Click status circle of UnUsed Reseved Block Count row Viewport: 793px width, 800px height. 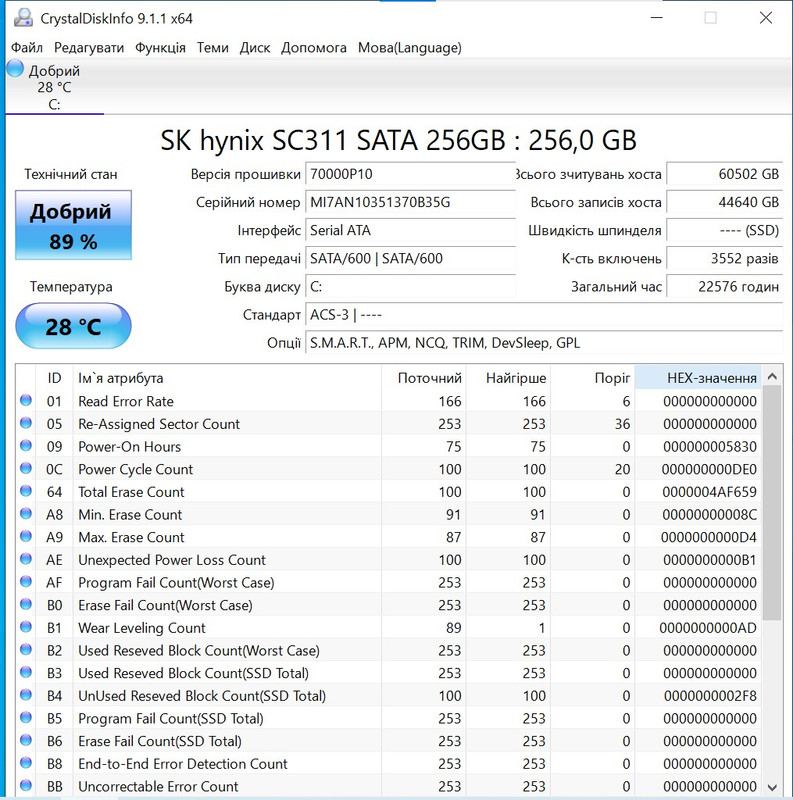[x=26, y=695]
